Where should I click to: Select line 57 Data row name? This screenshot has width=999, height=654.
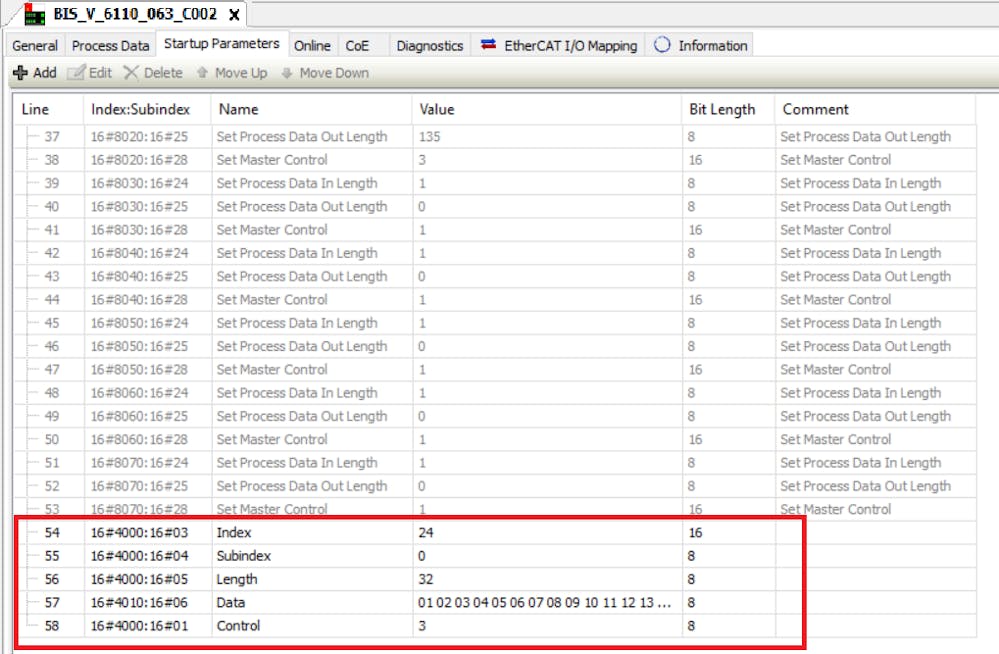tap(230, 602)
